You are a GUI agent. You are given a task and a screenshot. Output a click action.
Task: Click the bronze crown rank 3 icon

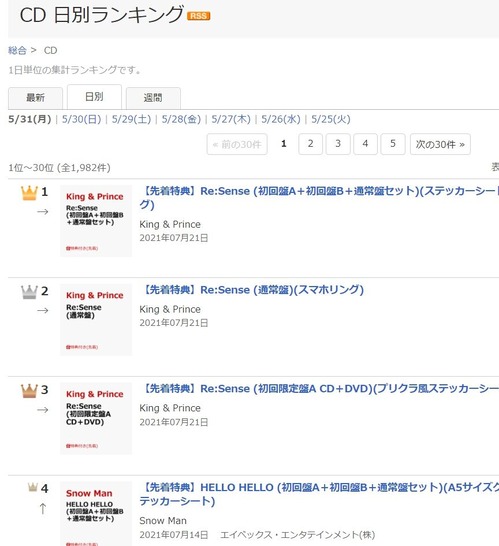(x=29, y=391)
